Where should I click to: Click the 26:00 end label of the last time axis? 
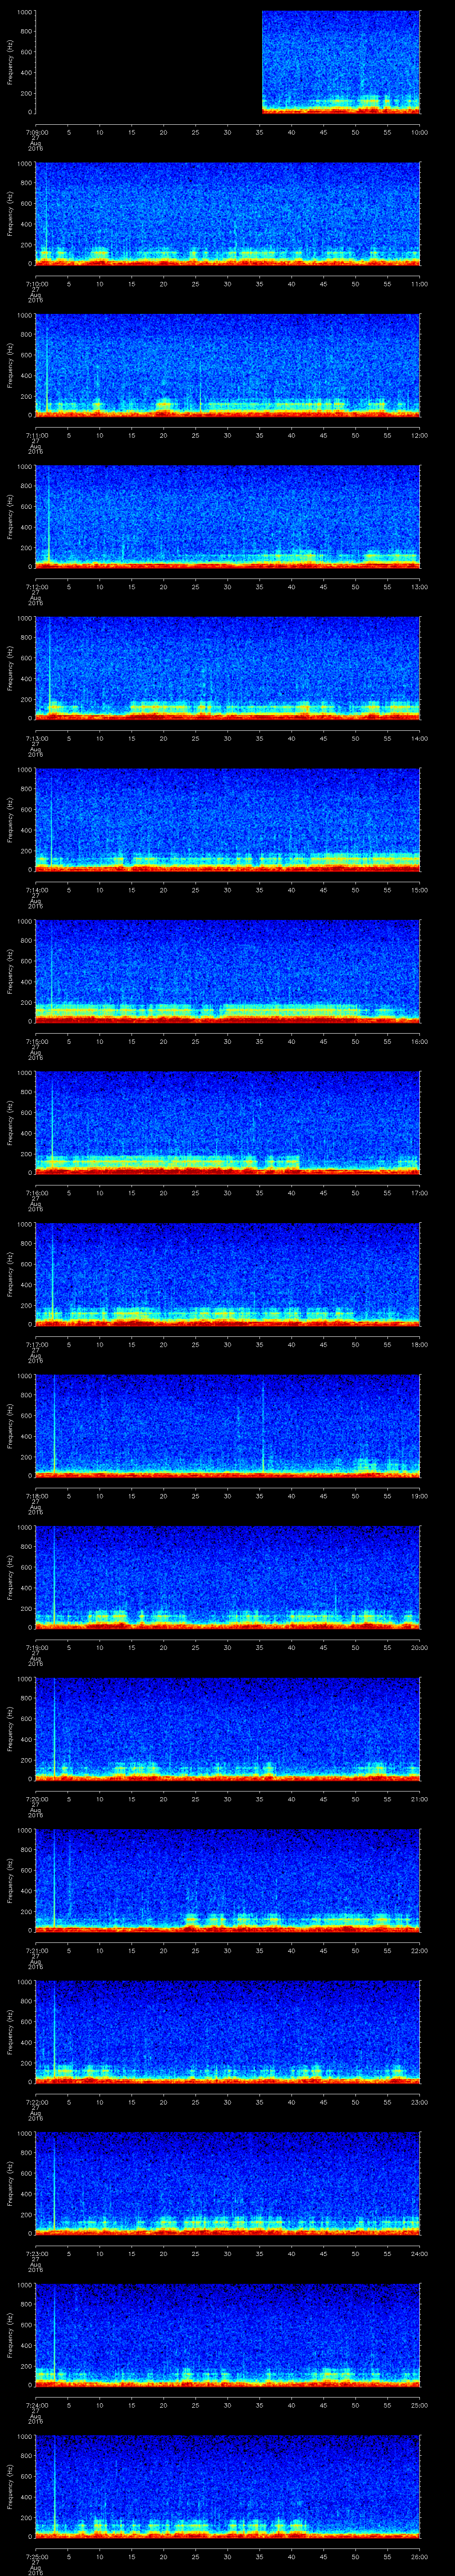click(419, 2555)
